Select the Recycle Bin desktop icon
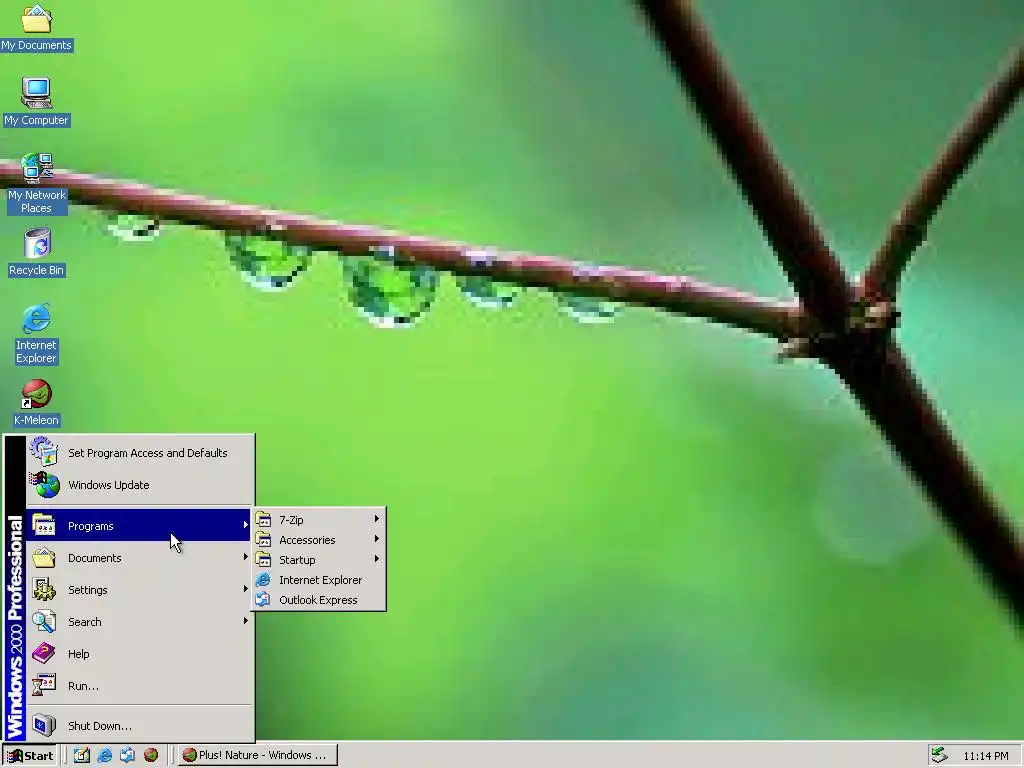Image resolution: width=1024 pixels, height=768 pixels. [37, 252]
